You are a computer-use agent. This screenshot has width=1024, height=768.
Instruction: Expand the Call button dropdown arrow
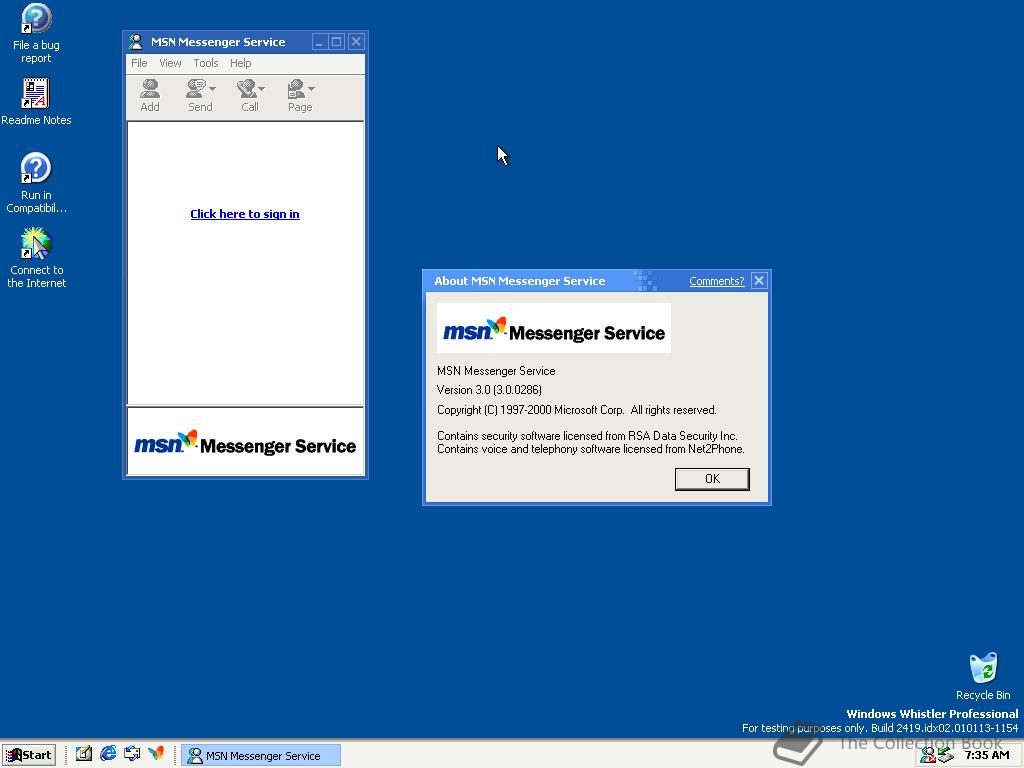point(262,89)
